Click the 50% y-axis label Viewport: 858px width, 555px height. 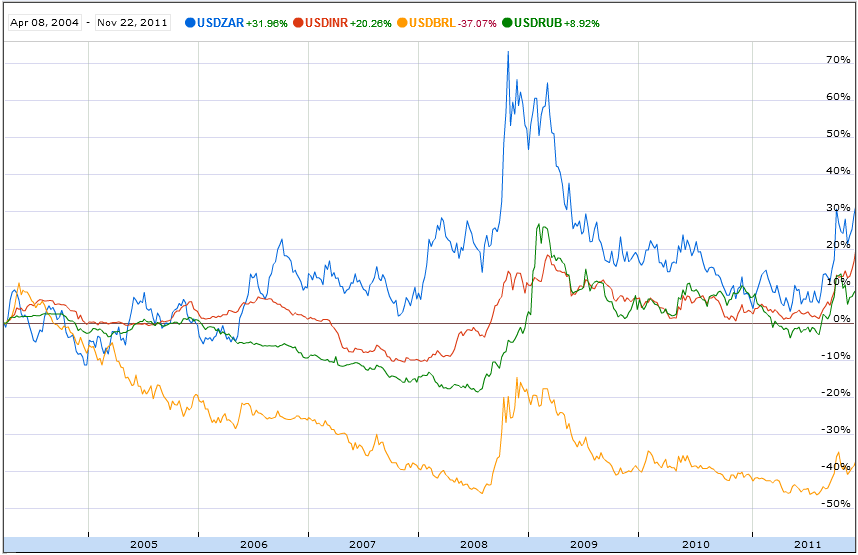pos(838,134)
